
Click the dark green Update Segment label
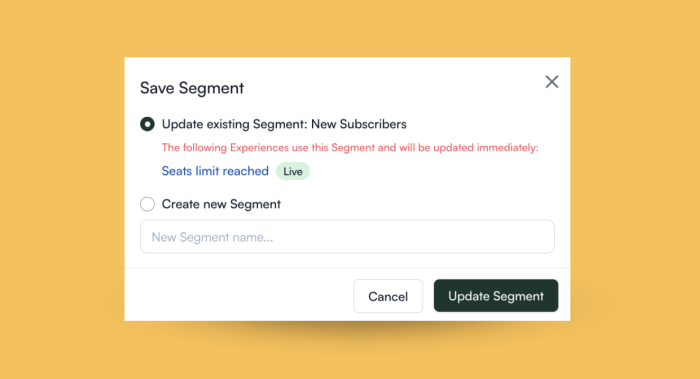click(x=496, y=296)
